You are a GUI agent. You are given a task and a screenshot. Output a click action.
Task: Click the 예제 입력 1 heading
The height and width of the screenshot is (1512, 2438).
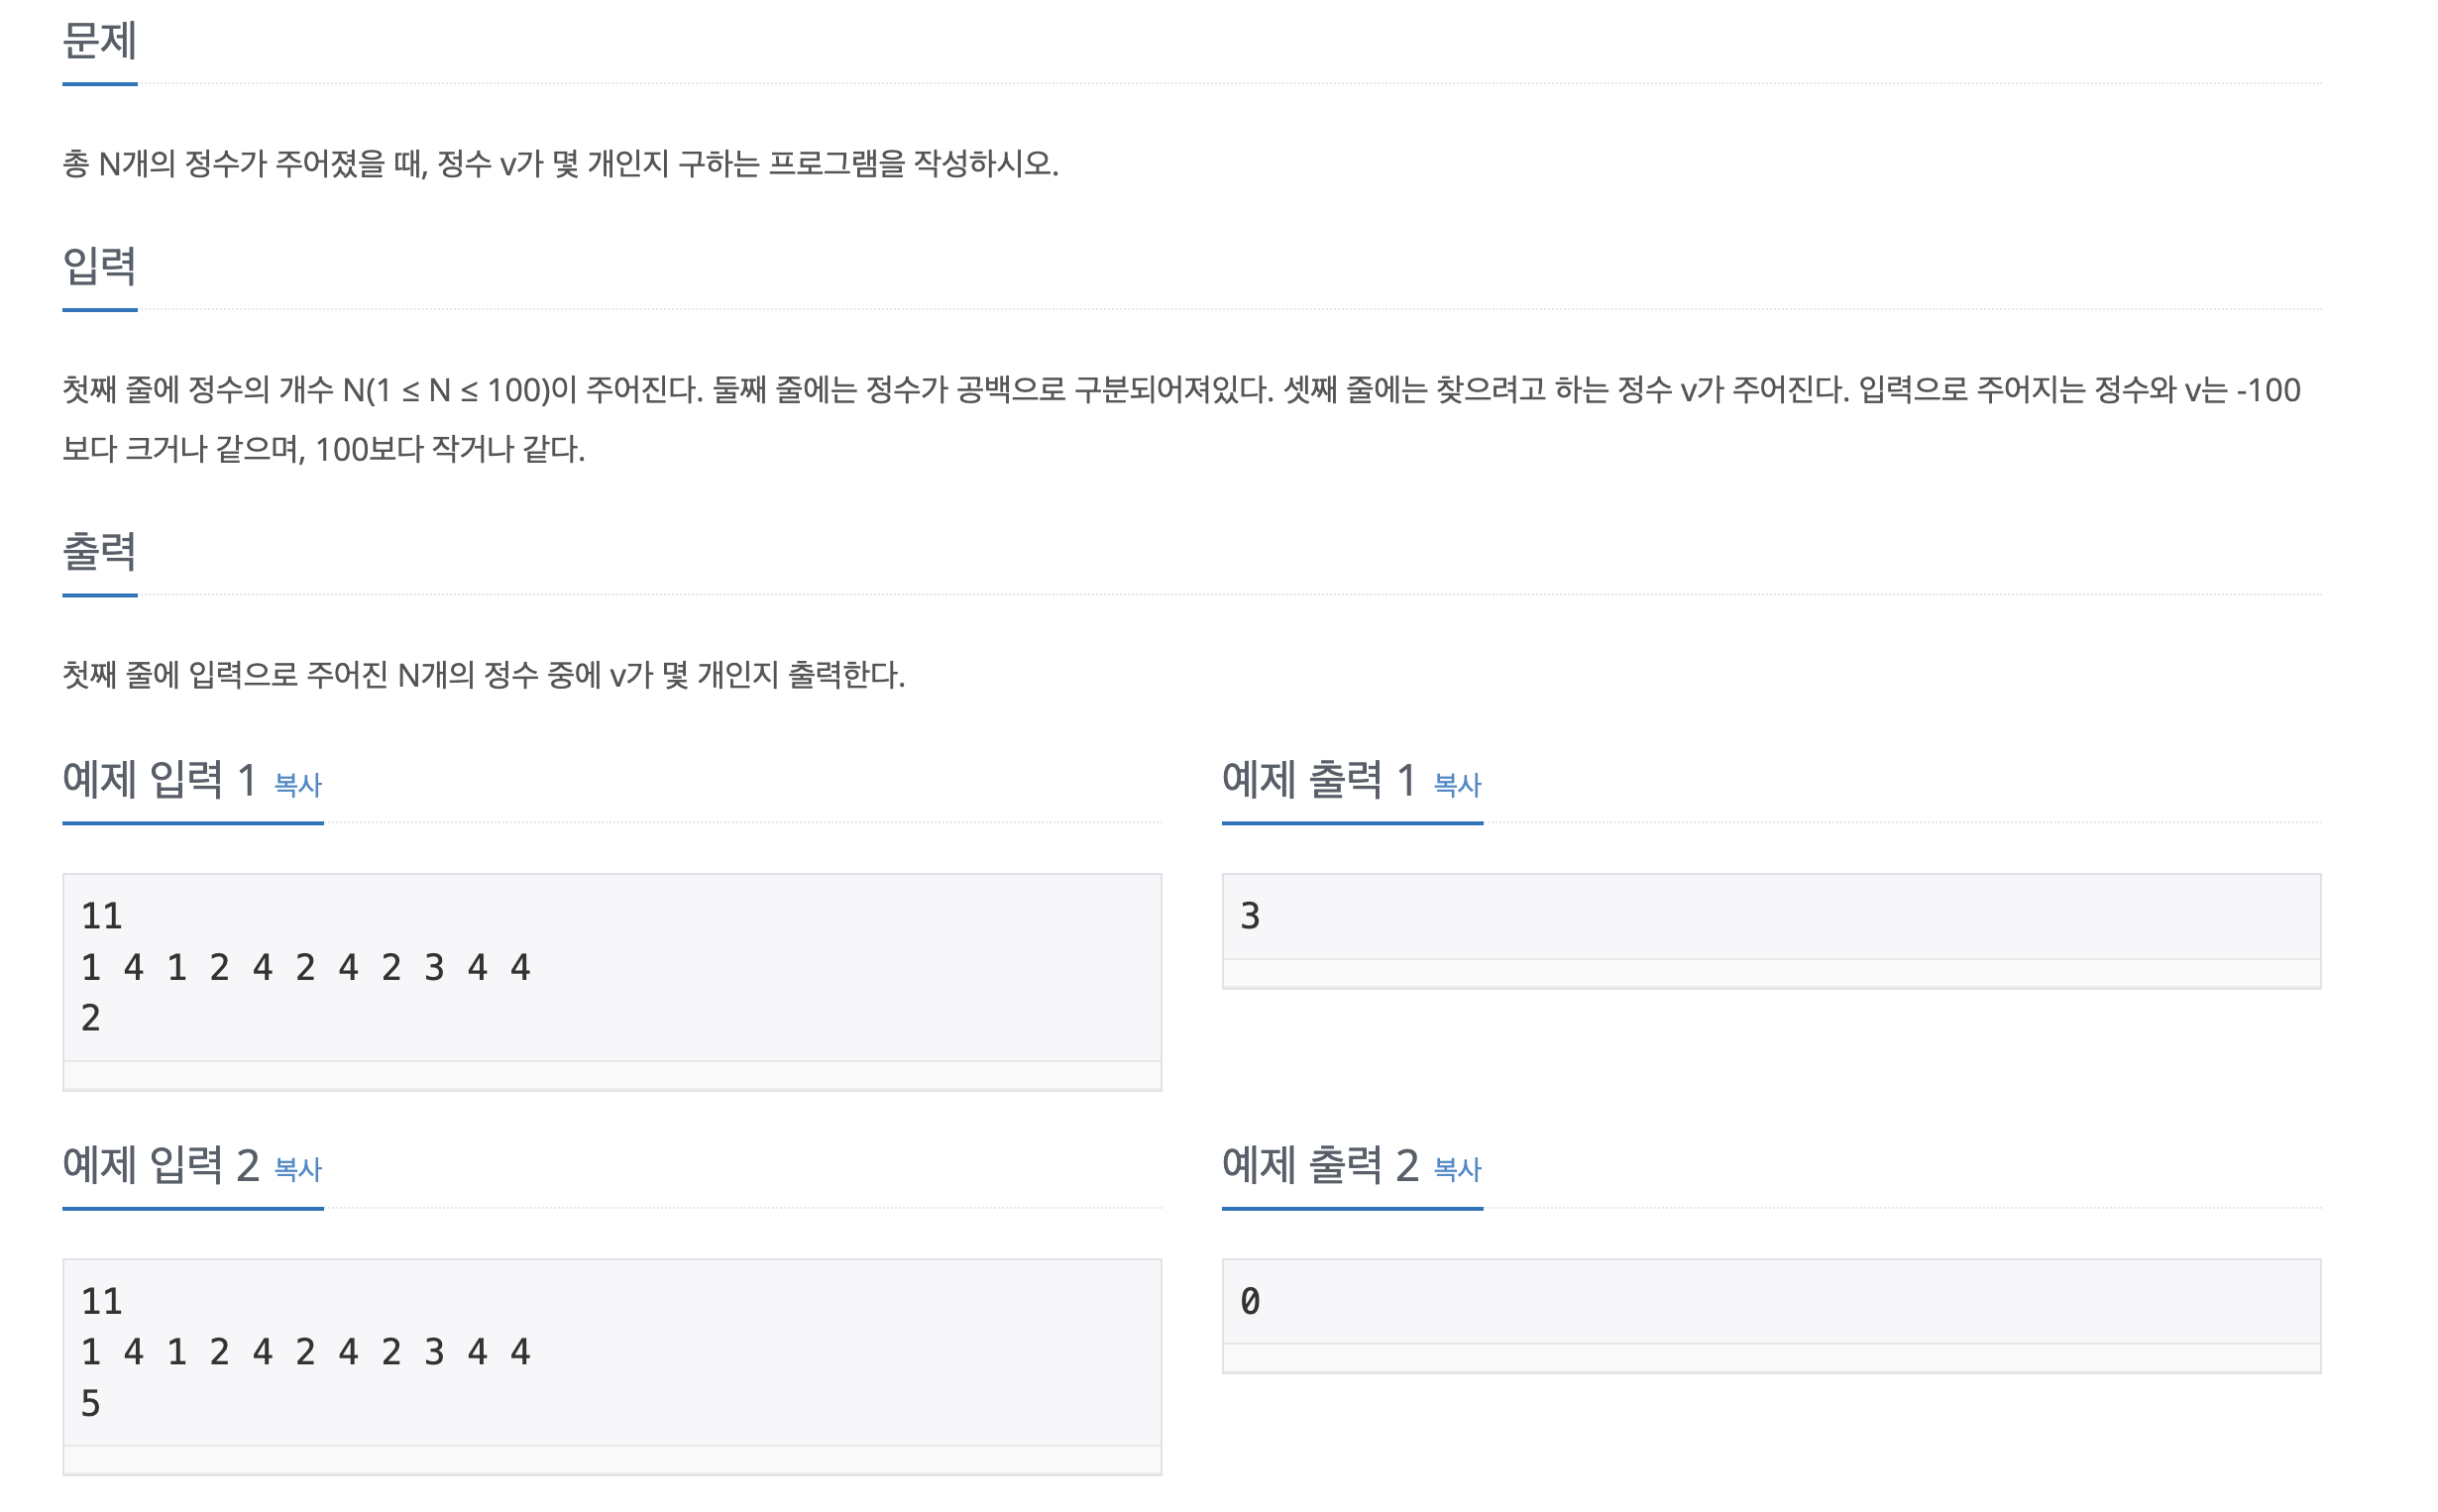coord(160,779)
